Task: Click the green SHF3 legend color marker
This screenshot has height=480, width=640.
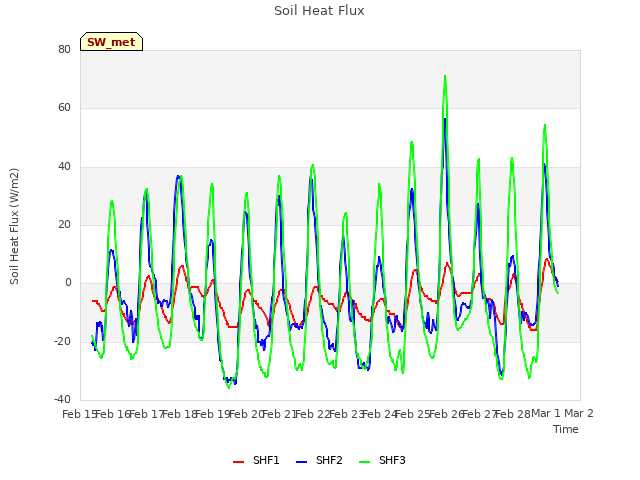Action: (364, 461)
